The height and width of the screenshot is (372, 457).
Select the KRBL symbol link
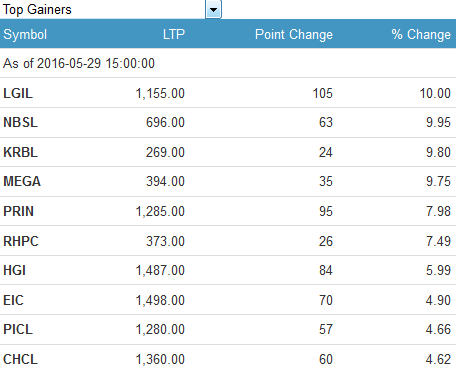[20, 152]
